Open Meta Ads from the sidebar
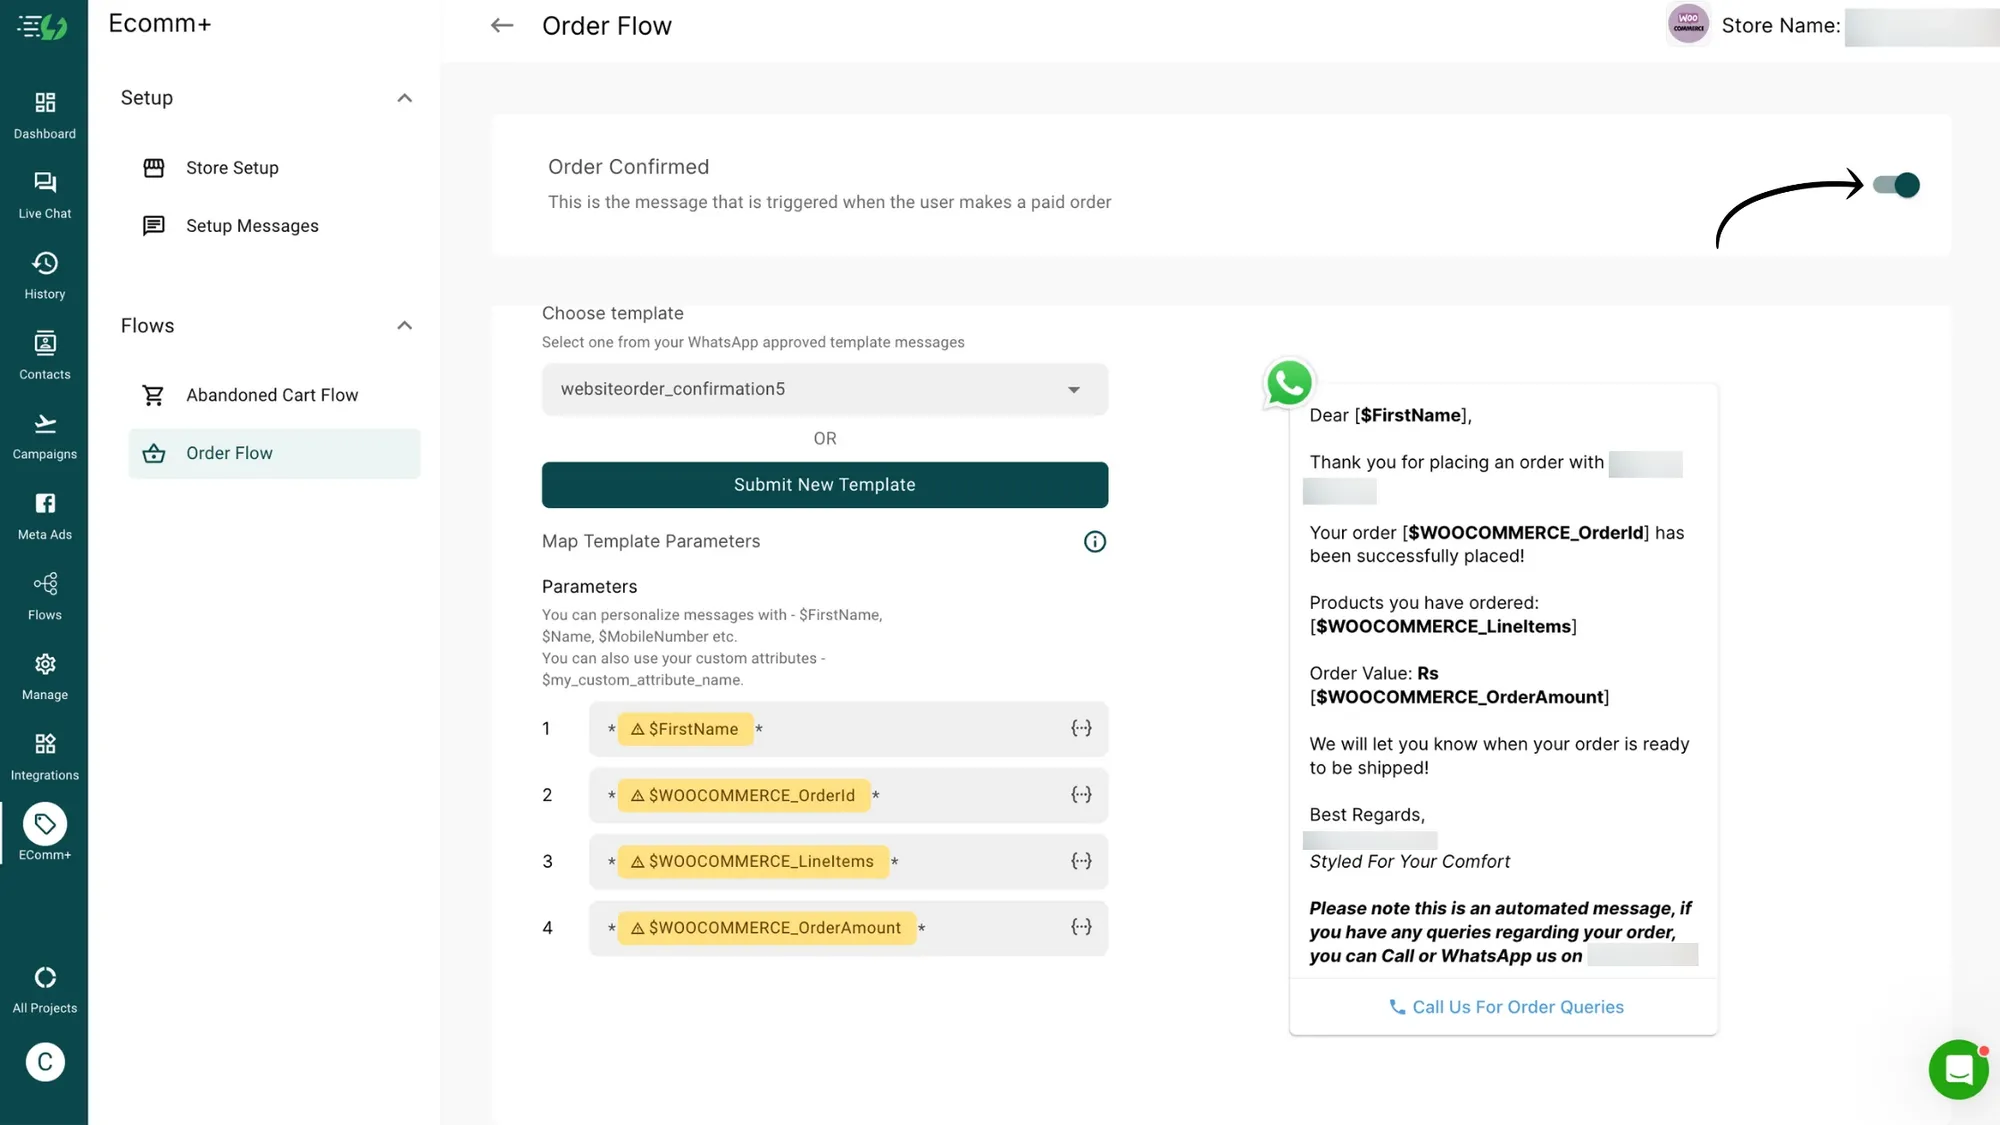This screenshot has height=1125, width=2000. point(44,514)
